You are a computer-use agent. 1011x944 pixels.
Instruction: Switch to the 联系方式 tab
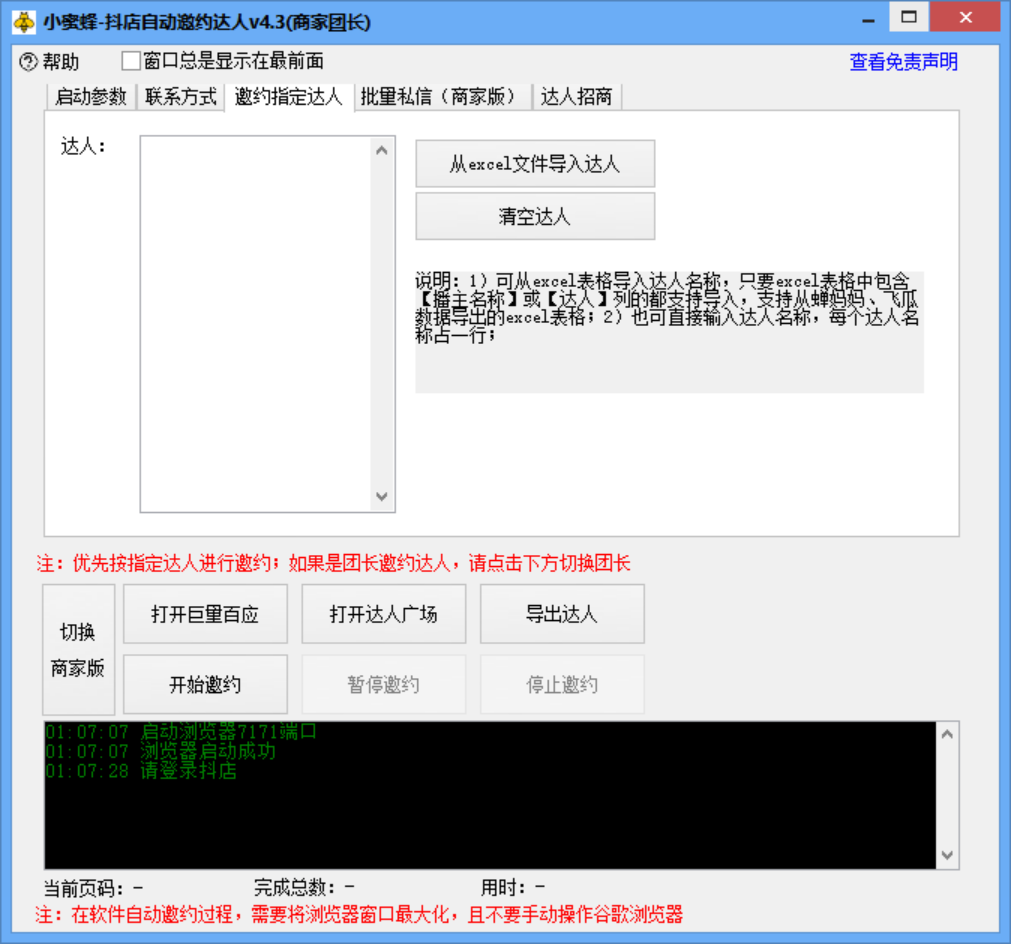point(180,98)
